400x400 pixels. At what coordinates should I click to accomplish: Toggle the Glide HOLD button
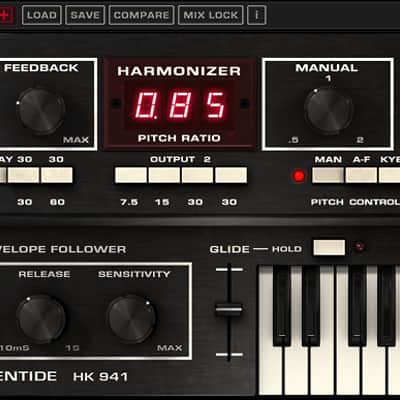329,248
